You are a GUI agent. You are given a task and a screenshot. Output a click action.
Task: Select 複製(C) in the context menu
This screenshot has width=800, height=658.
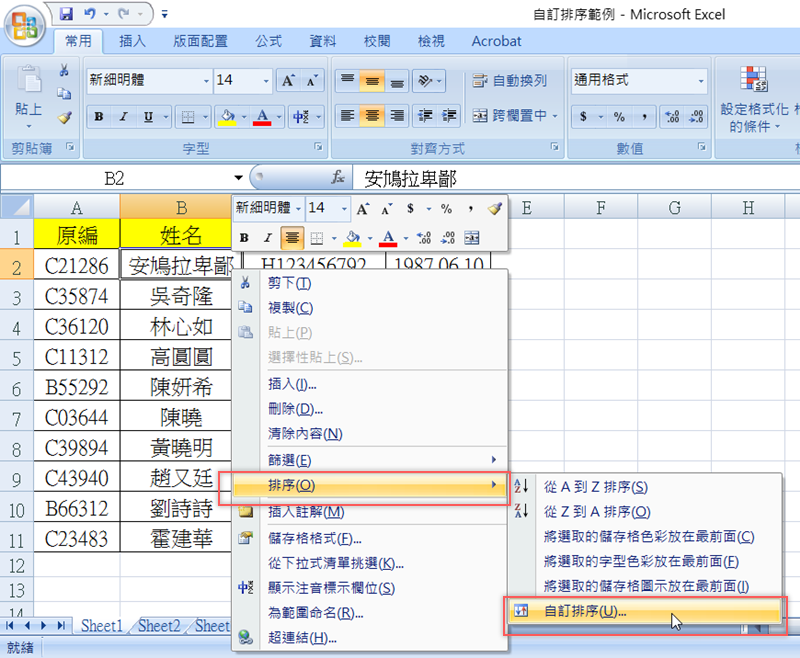(x=370, y=308)
